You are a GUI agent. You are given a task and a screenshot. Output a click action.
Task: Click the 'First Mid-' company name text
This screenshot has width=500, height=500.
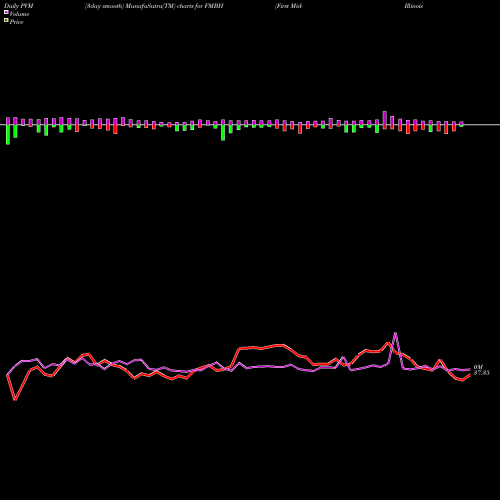click(x=289, y=6)
